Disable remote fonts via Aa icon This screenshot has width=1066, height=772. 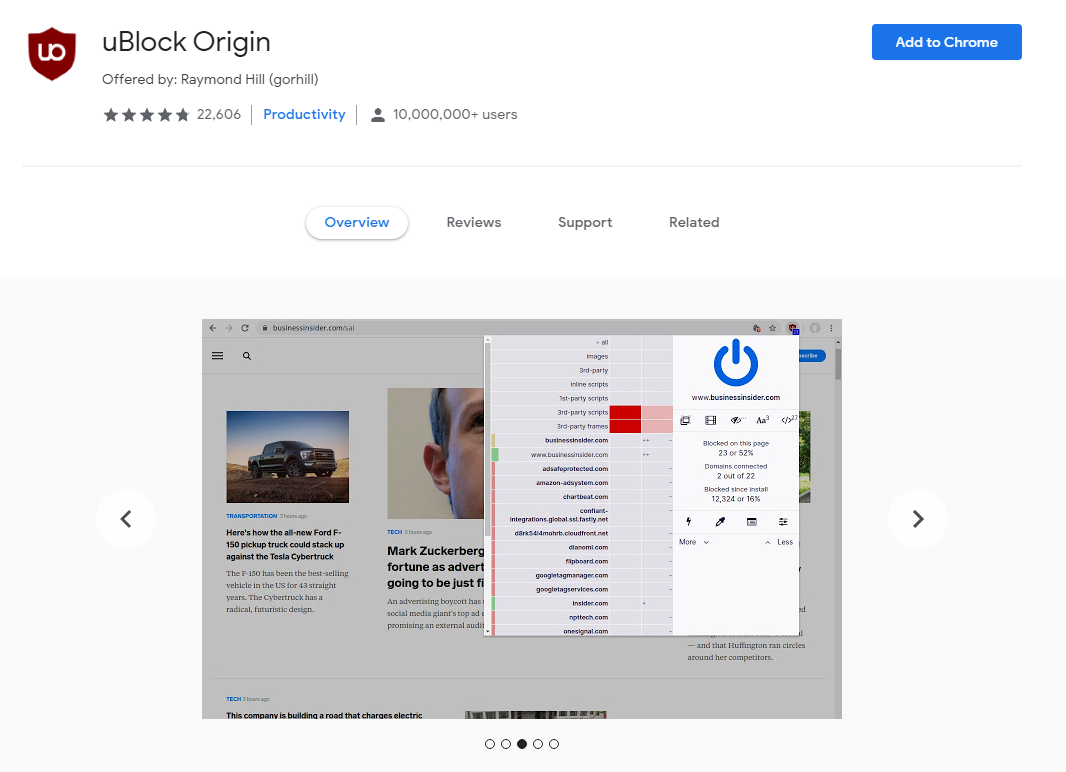point(761,420)
